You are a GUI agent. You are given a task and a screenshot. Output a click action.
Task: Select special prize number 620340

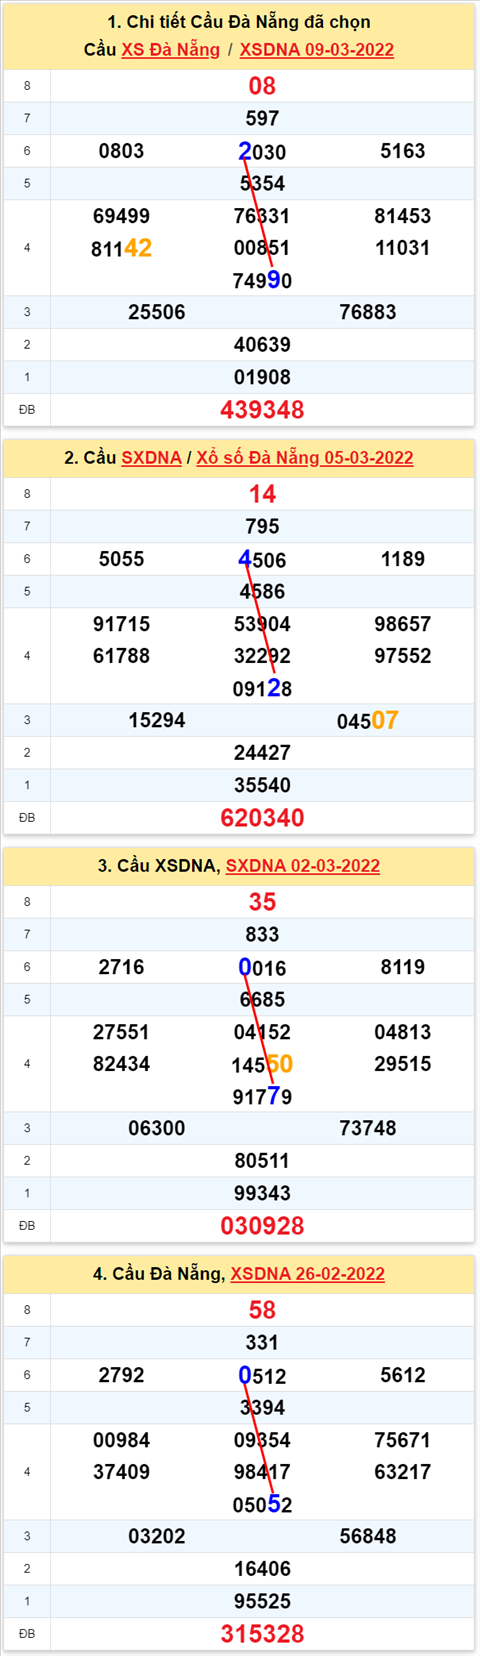[x=262, y=817]
